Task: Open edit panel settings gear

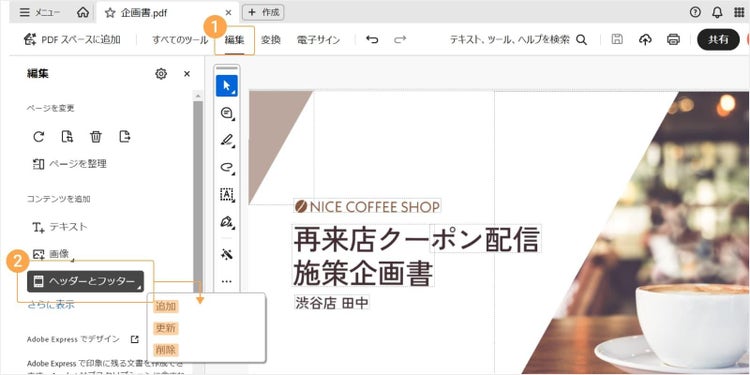Action: (x=161, y=74)
